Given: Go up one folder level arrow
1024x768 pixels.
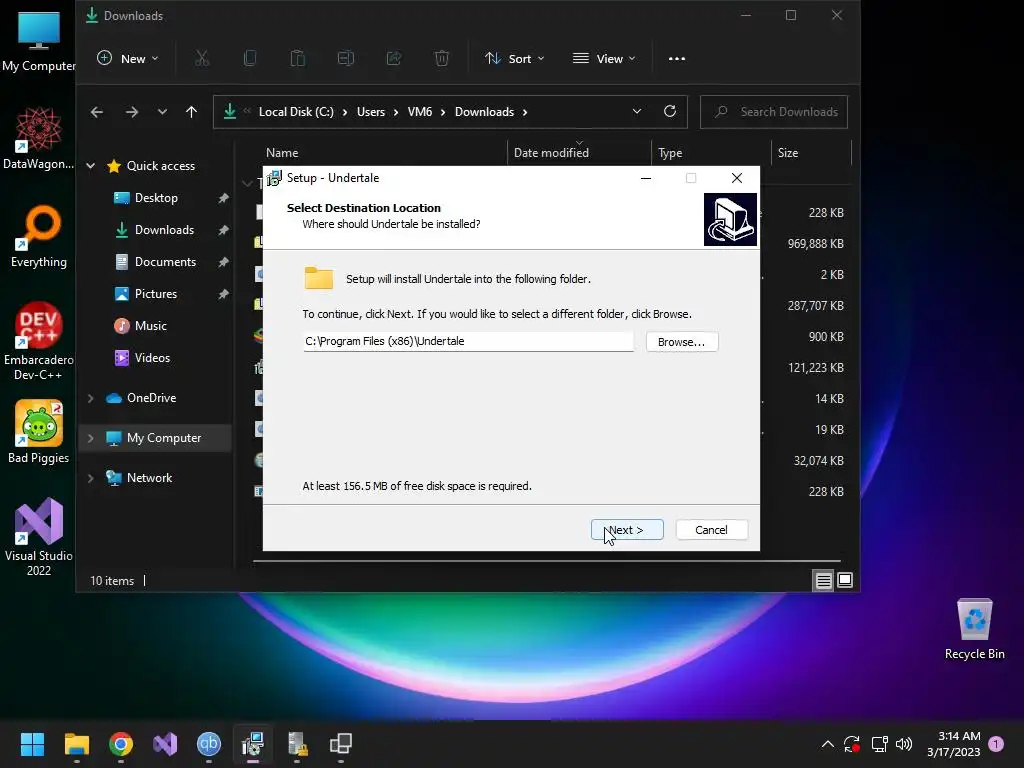Looking at the screenshot, I should 191,112.
